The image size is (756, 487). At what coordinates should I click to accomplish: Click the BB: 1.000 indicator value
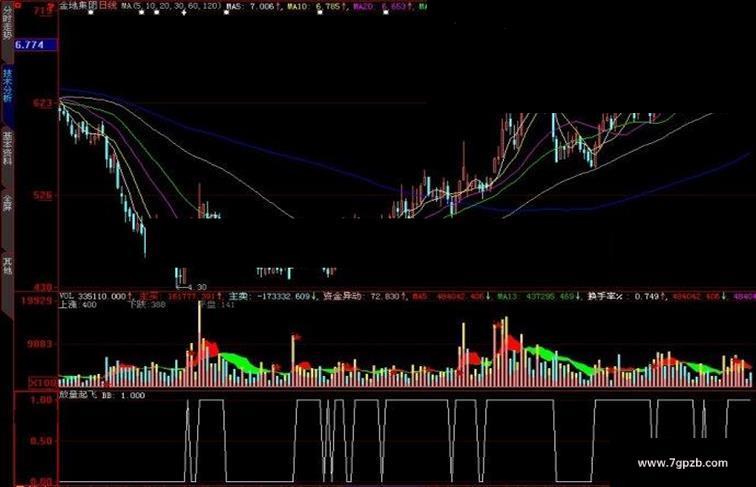pyautogui.click(x=123, y=395)
